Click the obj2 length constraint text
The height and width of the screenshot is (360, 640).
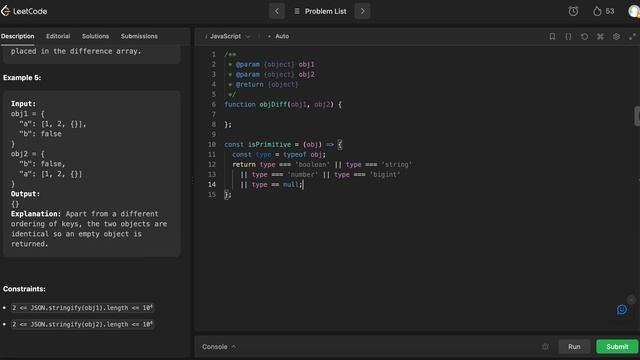coord(82,324)
